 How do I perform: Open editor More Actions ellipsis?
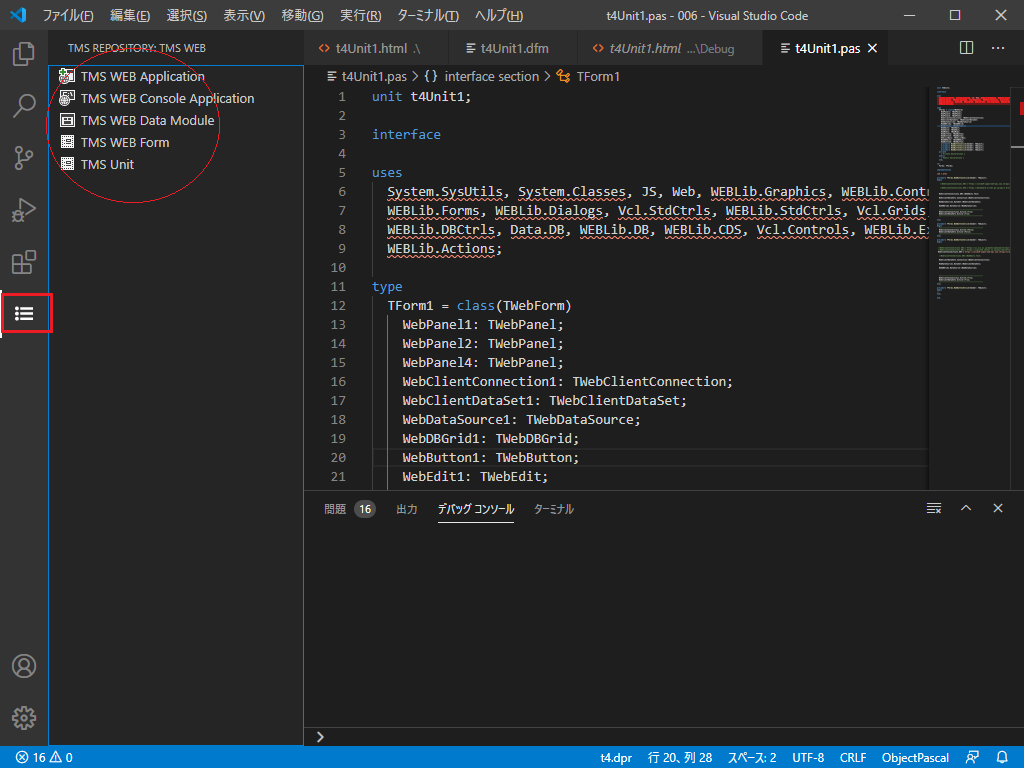998,48
